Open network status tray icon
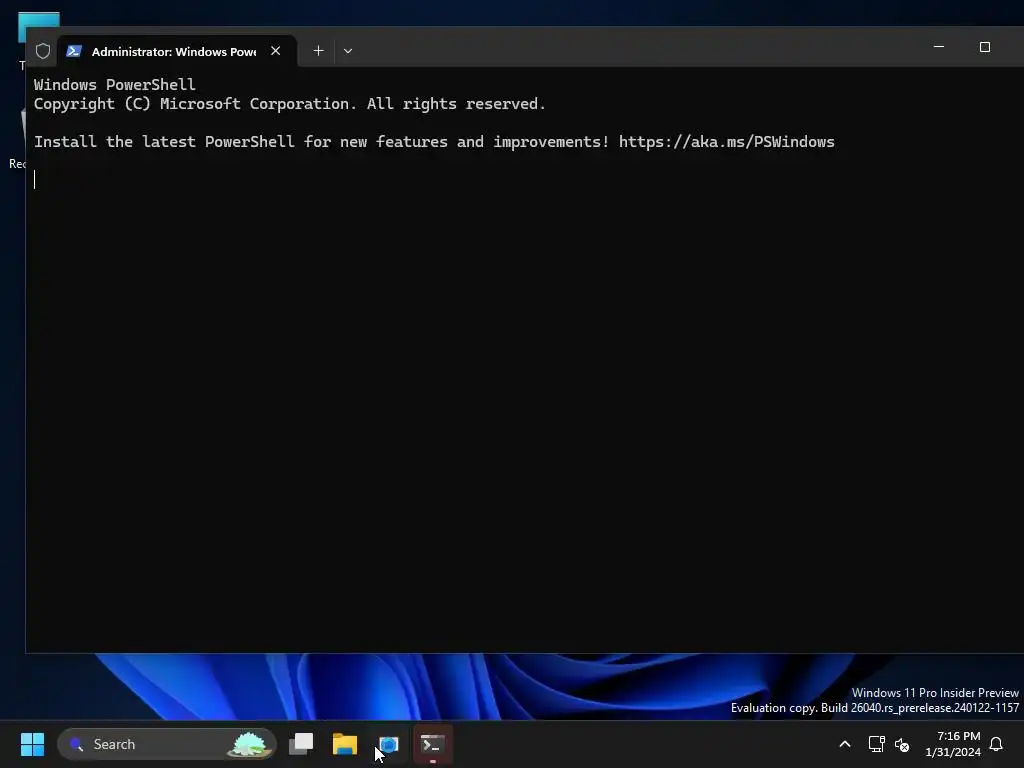 coord(876,744)
